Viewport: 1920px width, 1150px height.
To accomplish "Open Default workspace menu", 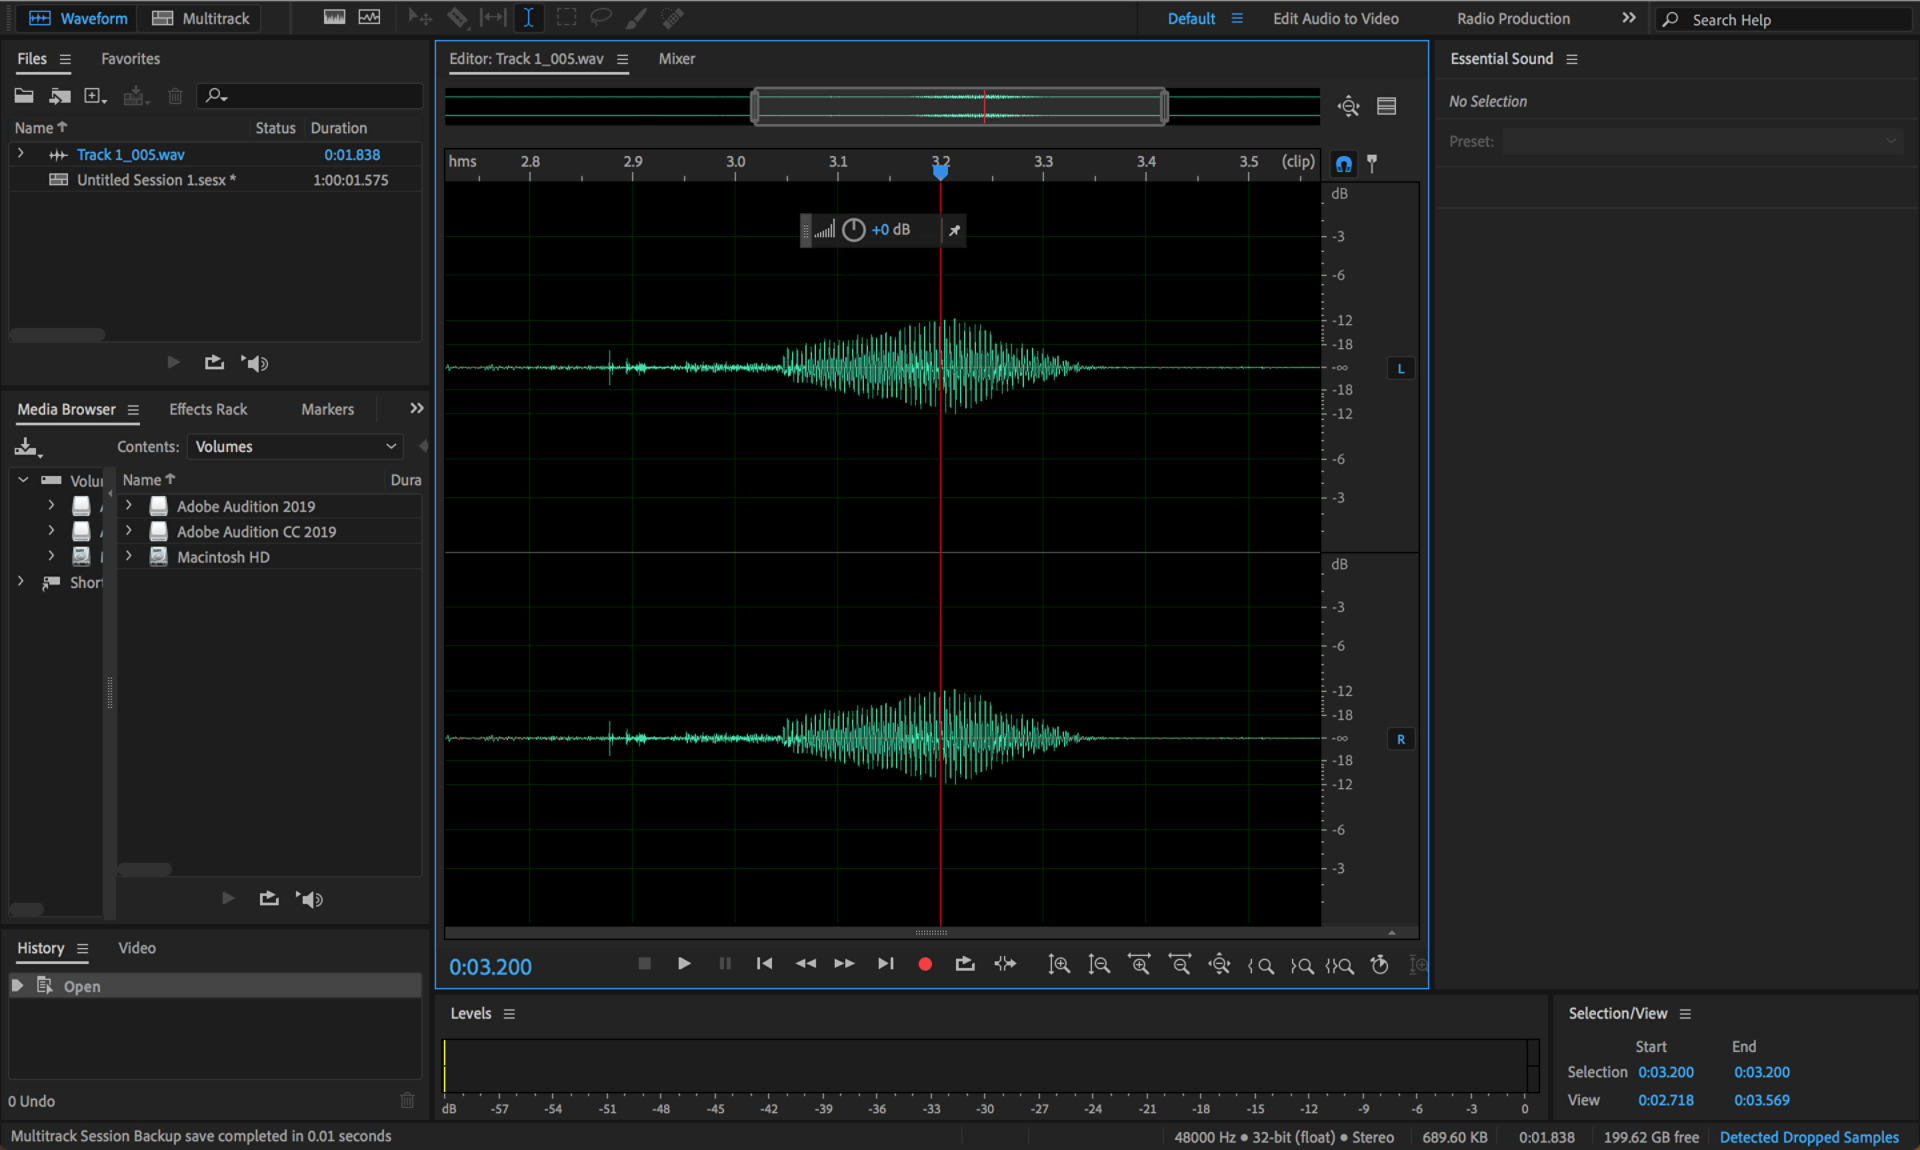I will click(1237, 18).
